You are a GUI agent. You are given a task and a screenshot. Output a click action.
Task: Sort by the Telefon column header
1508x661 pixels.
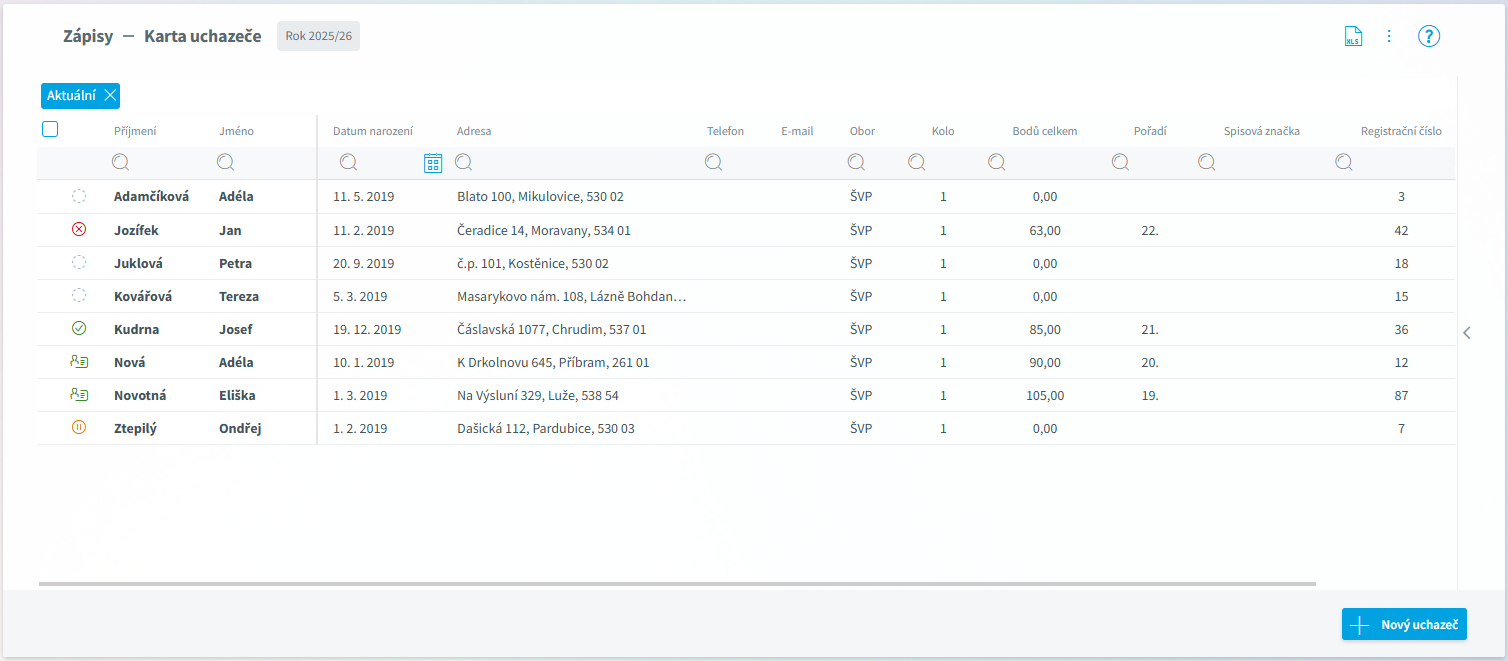(725, 131)
